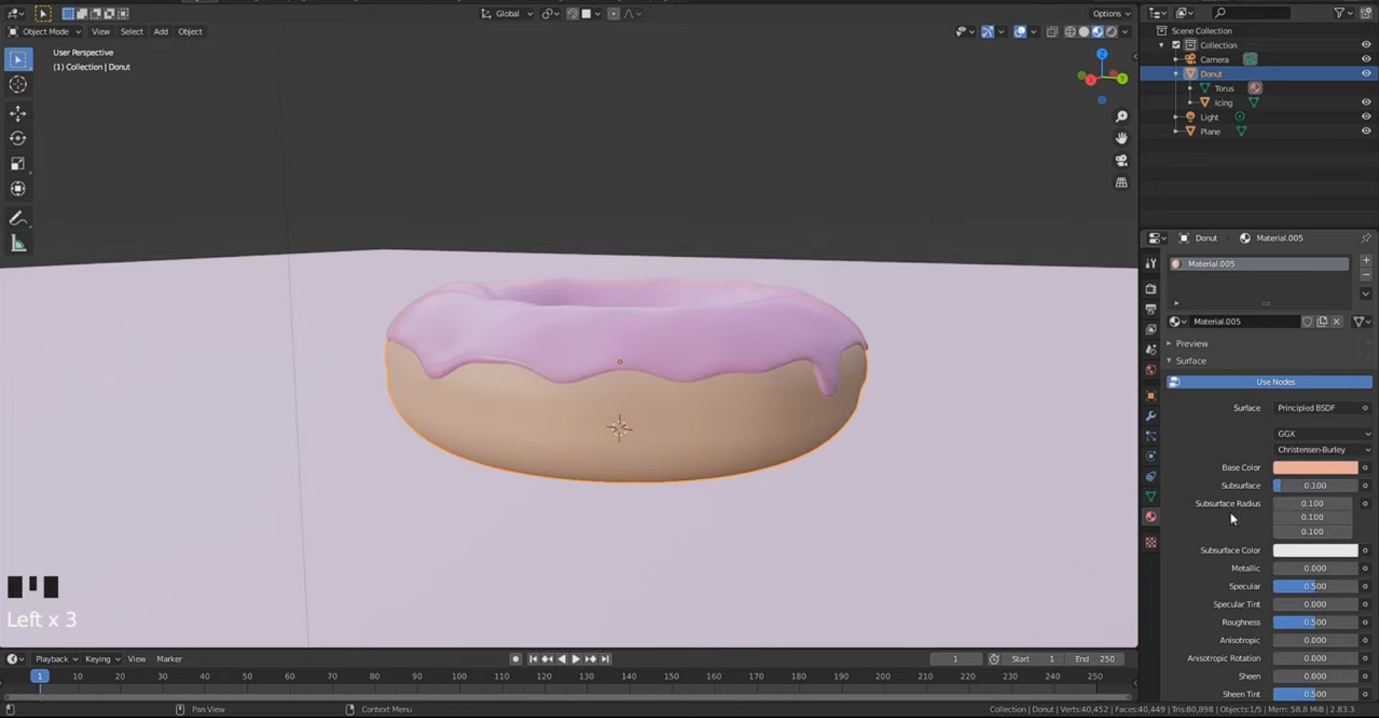Open the Options button in viewport header

pyautogui.click(x=1111, y=14)
